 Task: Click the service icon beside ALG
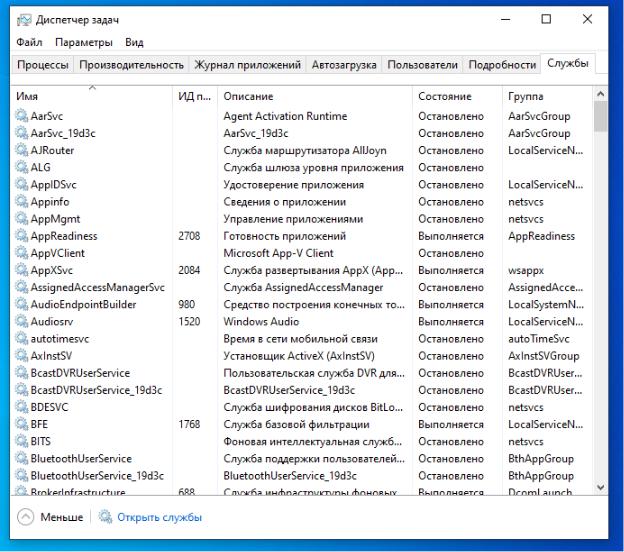point(21,167)
